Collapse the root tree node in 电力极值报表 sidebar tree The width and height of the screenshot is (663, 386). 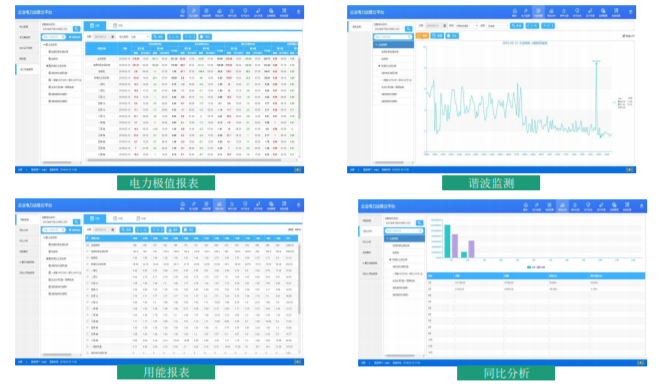click(x=44, y=44)
